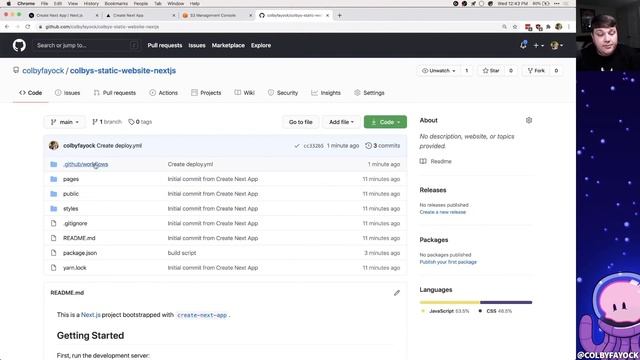640x360 pixels.
Task: Open the Unwatch dropdown
Action: pos(439,71)
